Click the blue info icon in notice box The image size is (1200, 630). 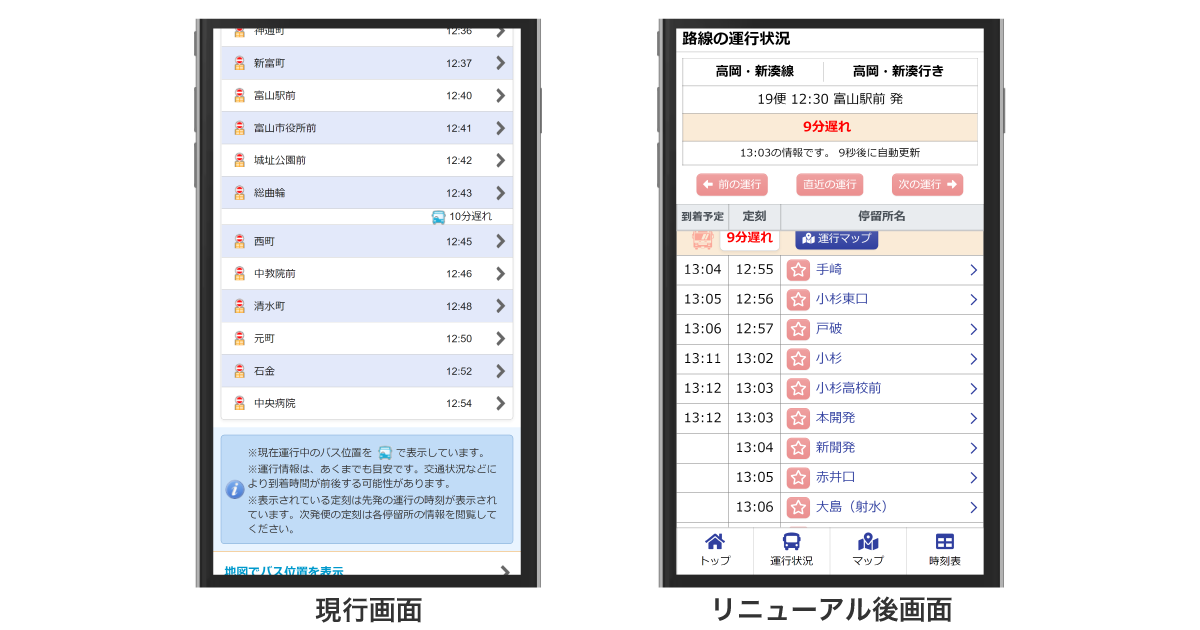click(235, 490)
